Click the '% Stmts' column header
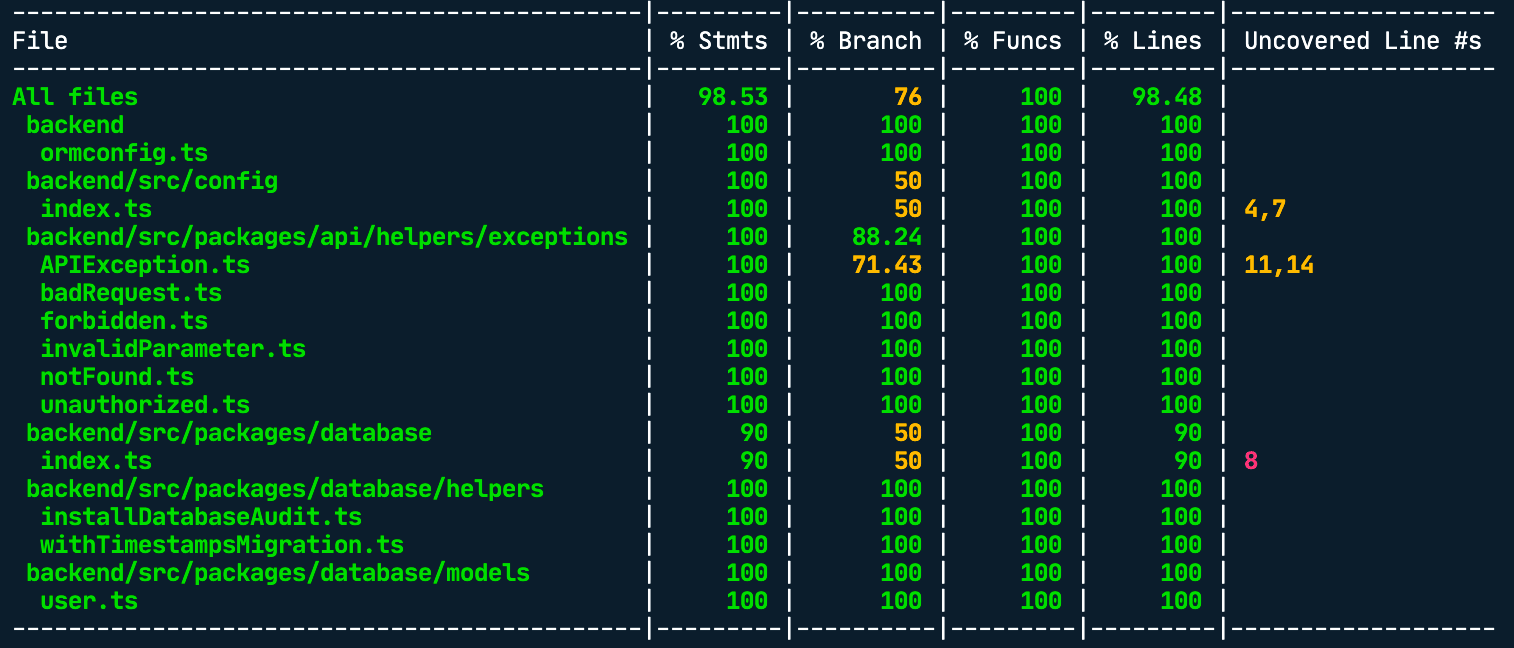The width and height of the screenshot is (1514, 648). click(719, 41)
